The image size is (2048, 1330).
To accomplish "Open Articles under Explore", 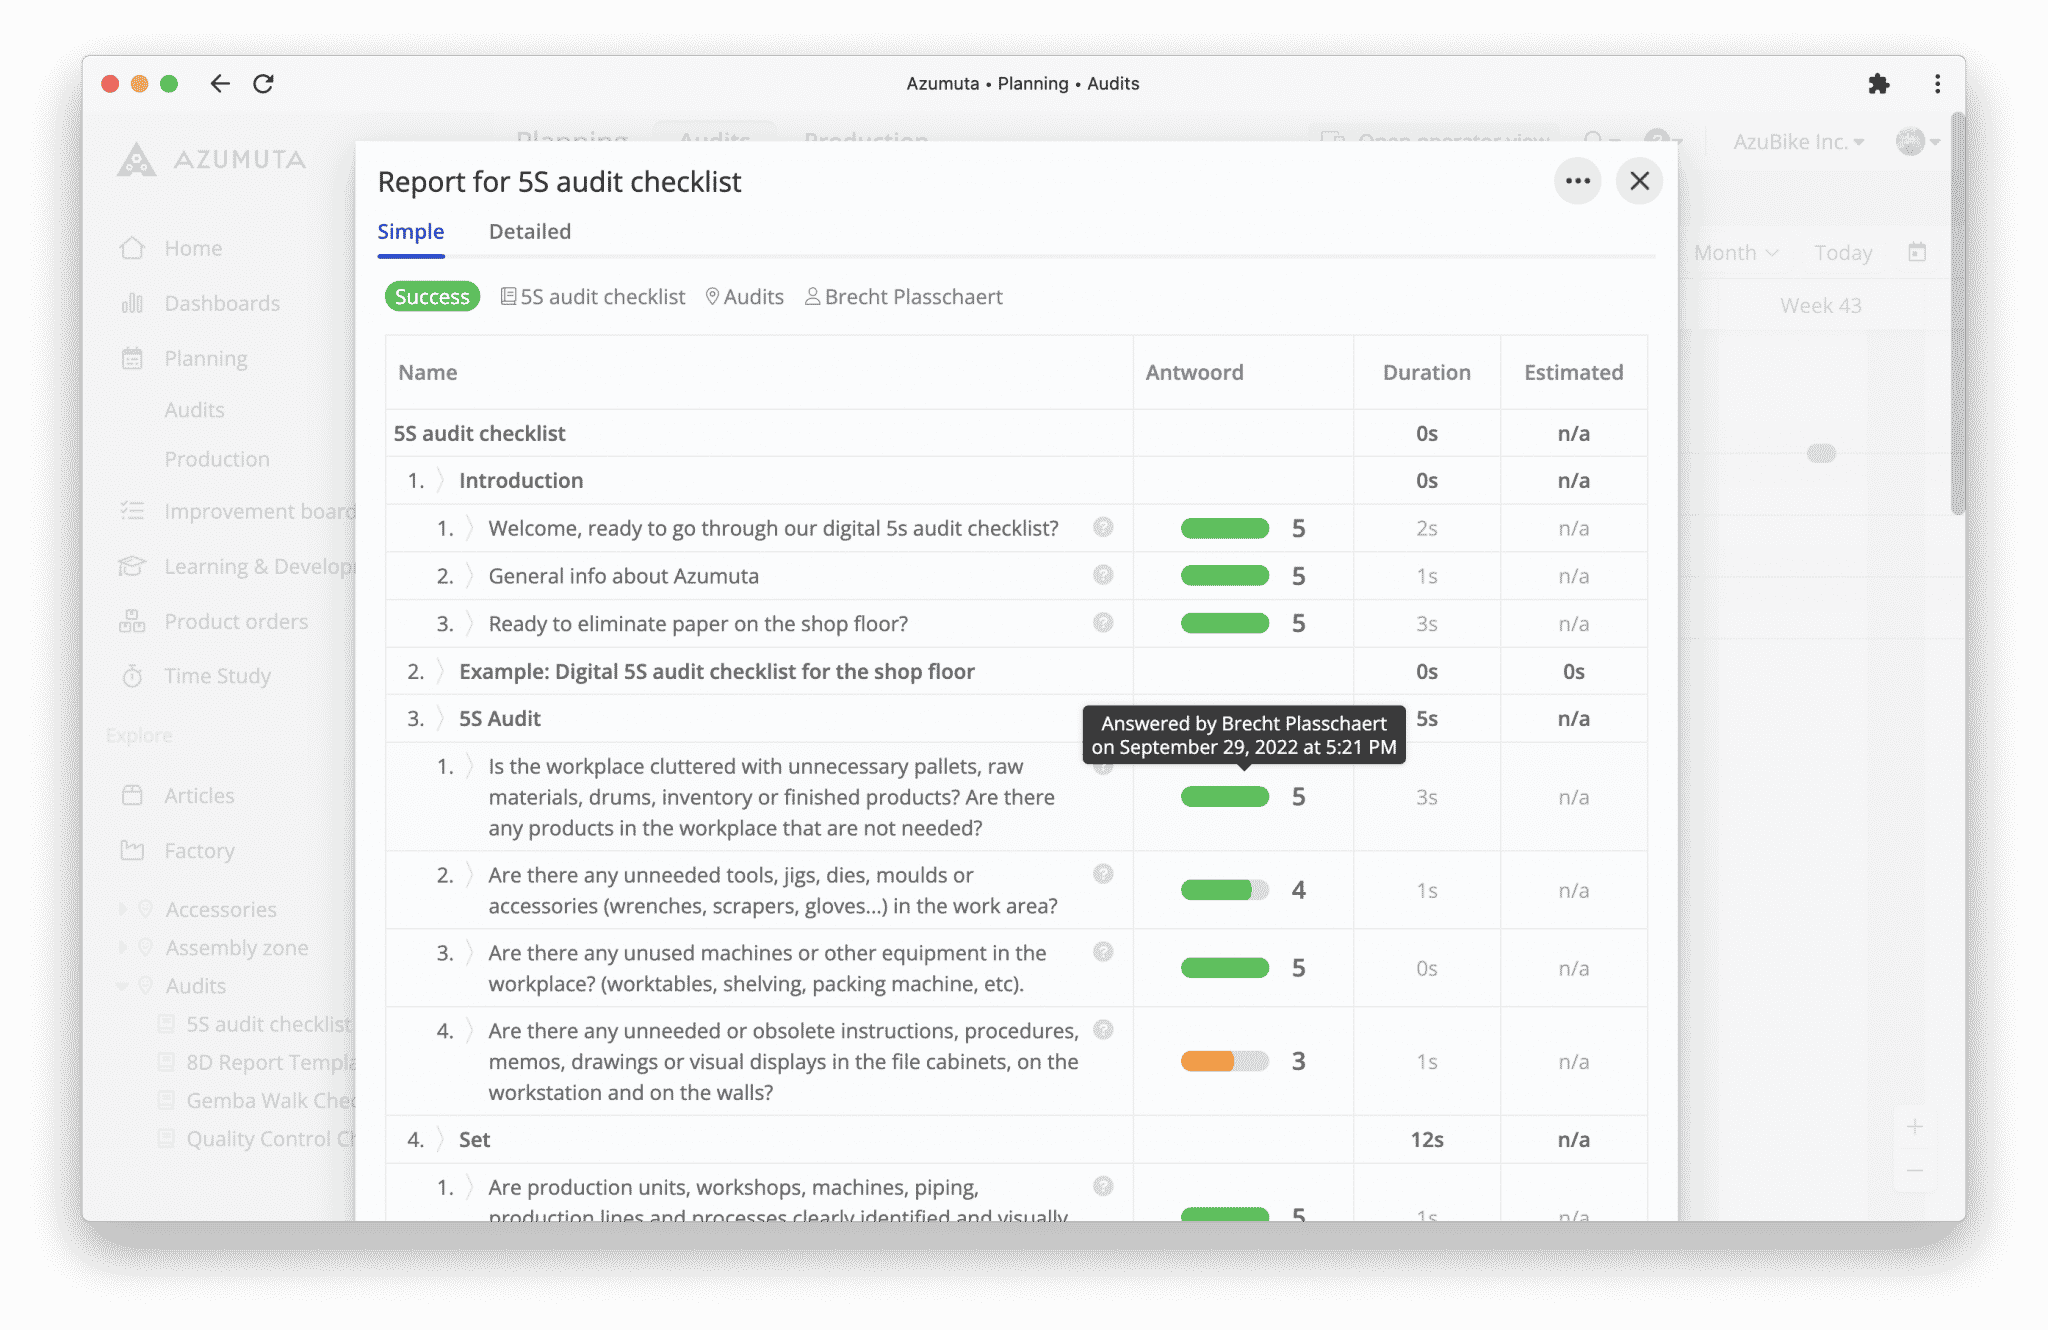I will point(199,795).
